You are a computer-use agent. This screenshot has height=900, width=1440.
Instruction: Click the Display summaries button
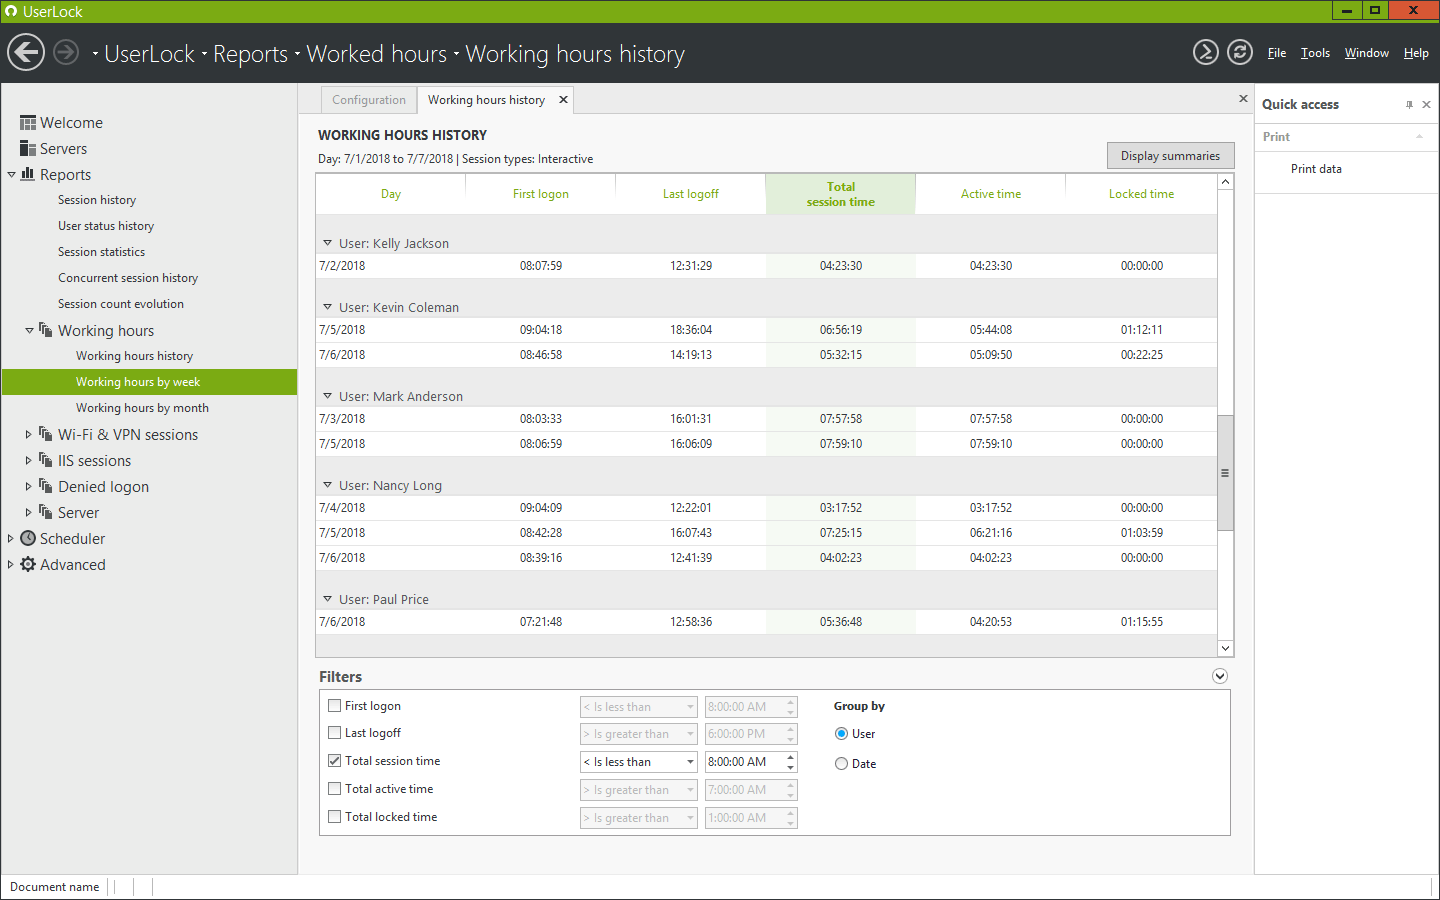coord(1170,156)
